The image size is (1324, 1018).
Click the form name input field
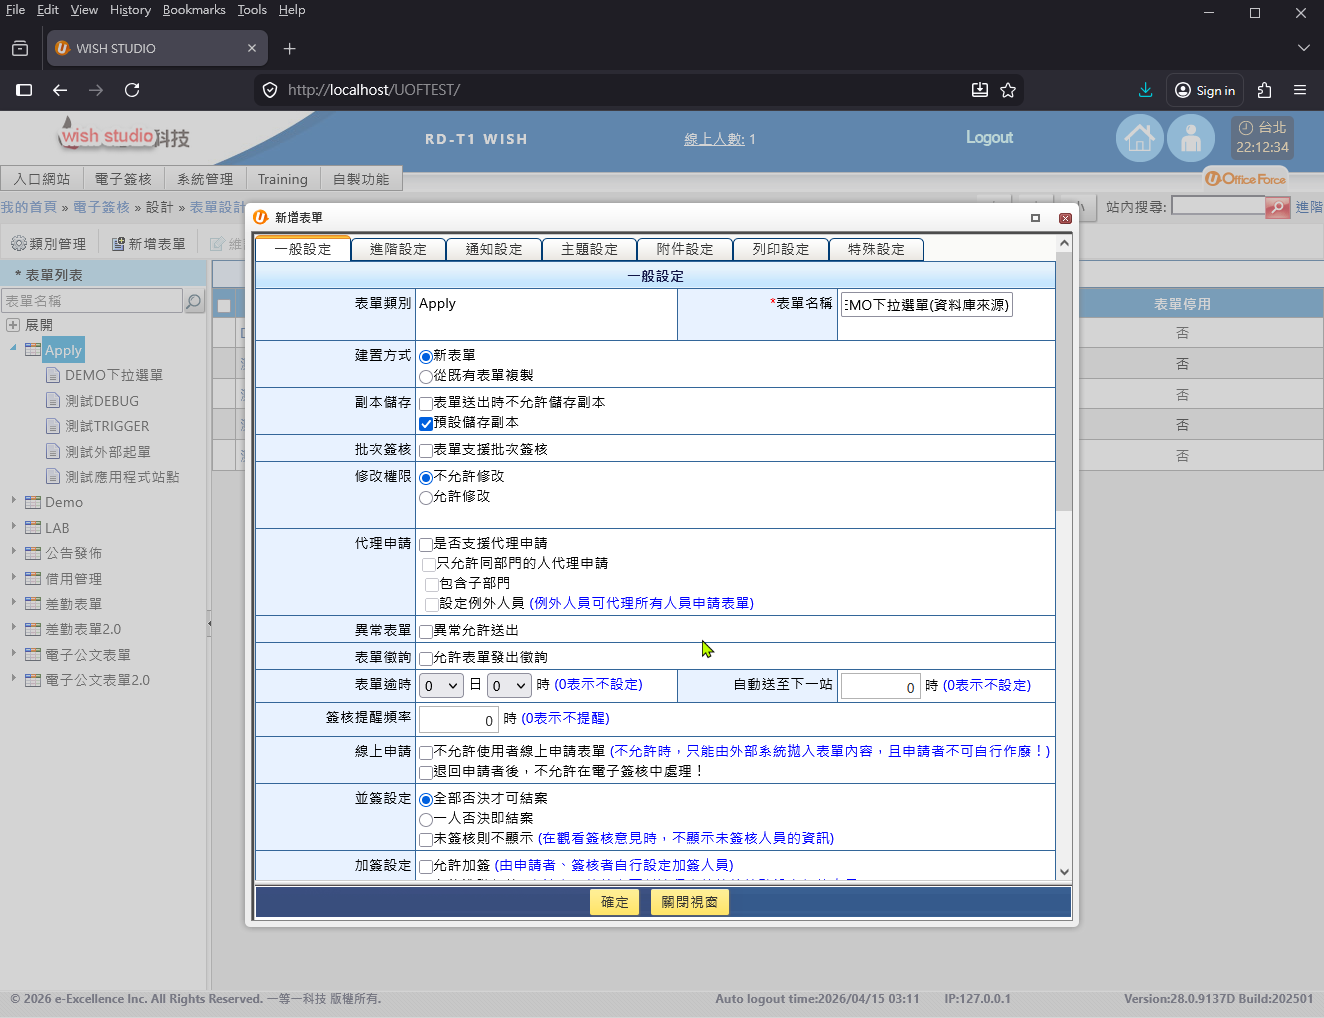(926, 305)
